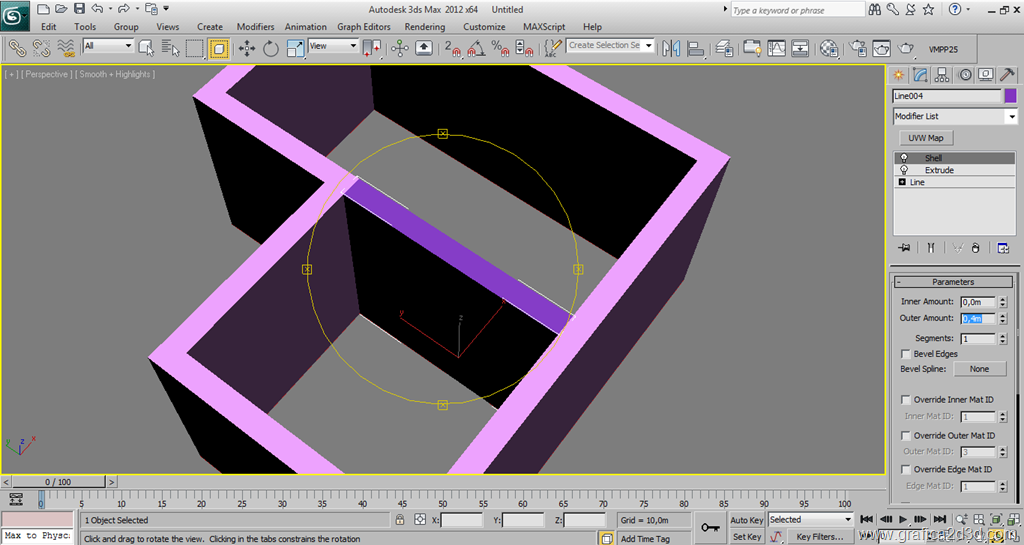Open the Modifier List dropdown

(x=1010, y=117)
